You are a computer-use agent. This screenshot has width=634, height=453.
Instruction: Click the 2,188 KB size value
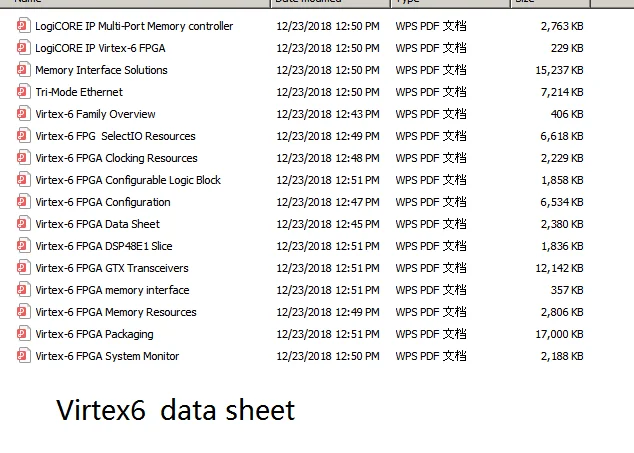(x=562, y=356)
